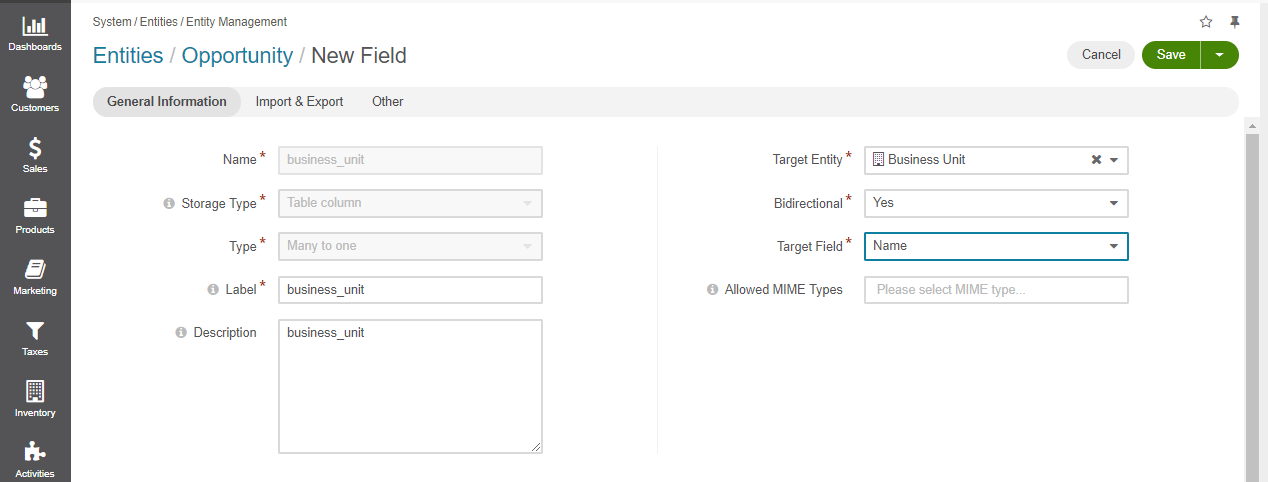Switch to the Import & Export tab
Screen dimensions: 1268x482
point(299,102)
